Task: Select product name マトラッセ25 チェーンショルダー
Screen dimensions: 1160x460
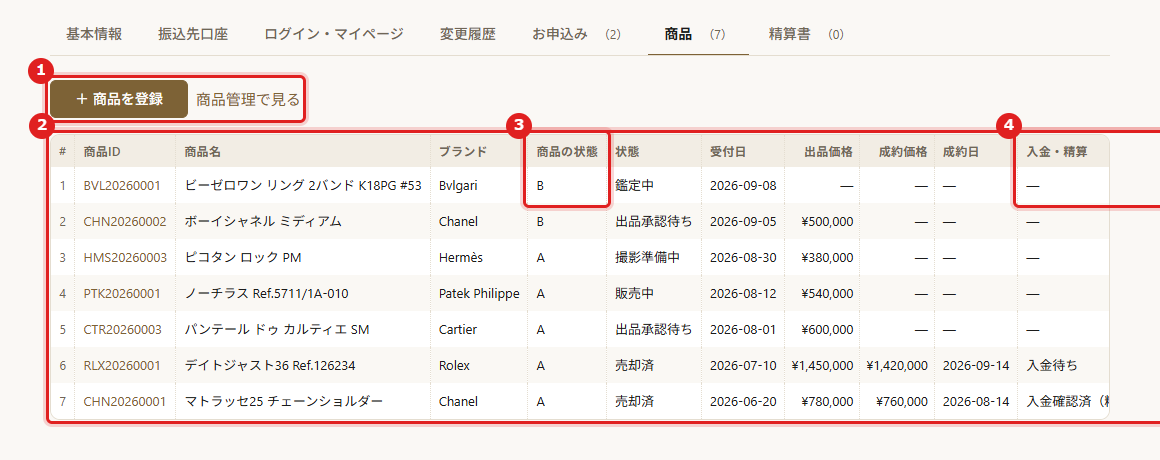Action: point(284,402)
